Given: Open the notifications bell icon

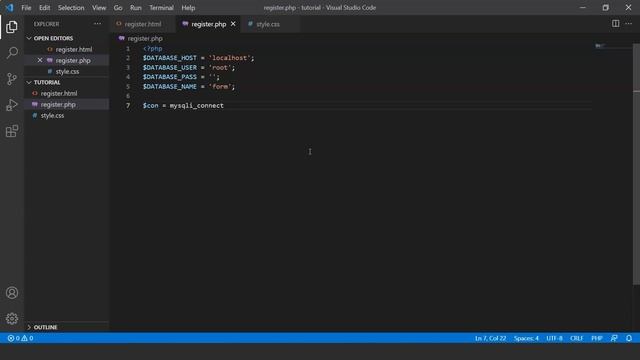Looking at the screenshot, I should (x=629, y=338).
